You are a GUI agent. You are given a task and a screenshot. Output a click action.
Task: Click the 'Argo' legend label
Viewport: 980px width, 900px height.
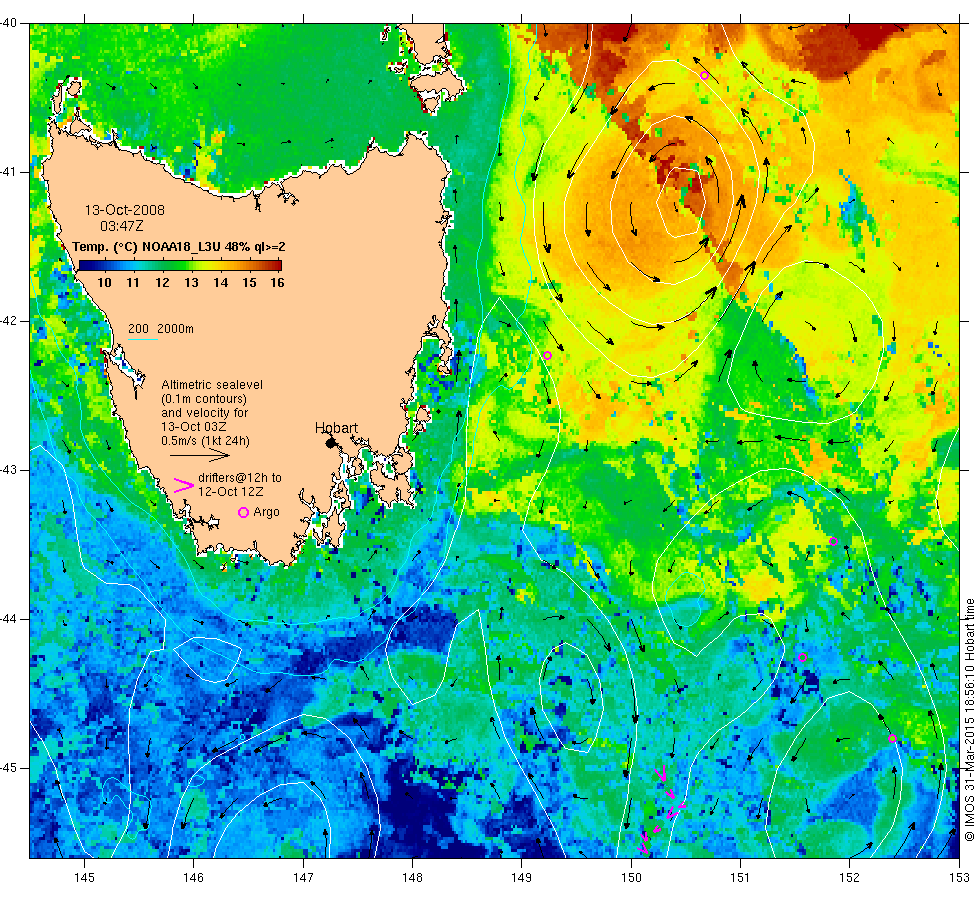(x=266, y=512)
